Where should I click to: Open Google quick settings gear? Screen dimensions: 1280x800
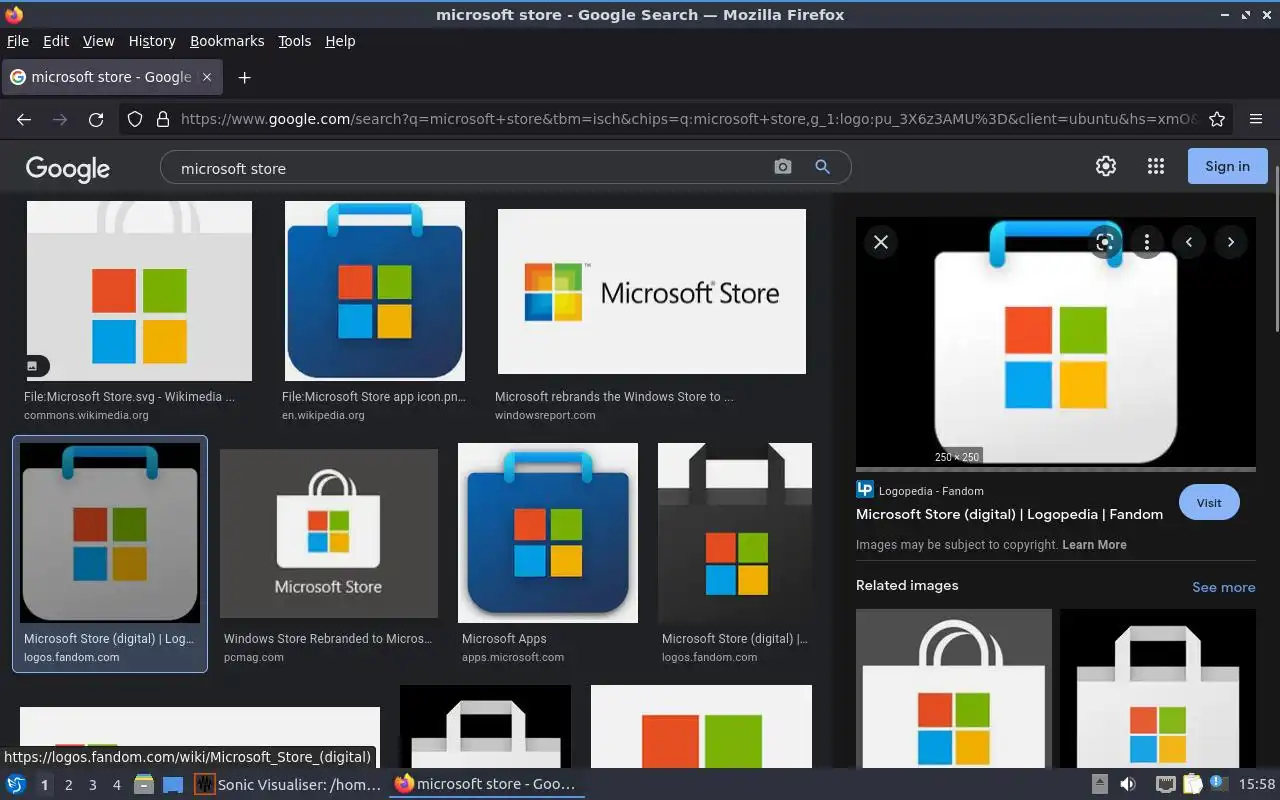point(1105,166)
